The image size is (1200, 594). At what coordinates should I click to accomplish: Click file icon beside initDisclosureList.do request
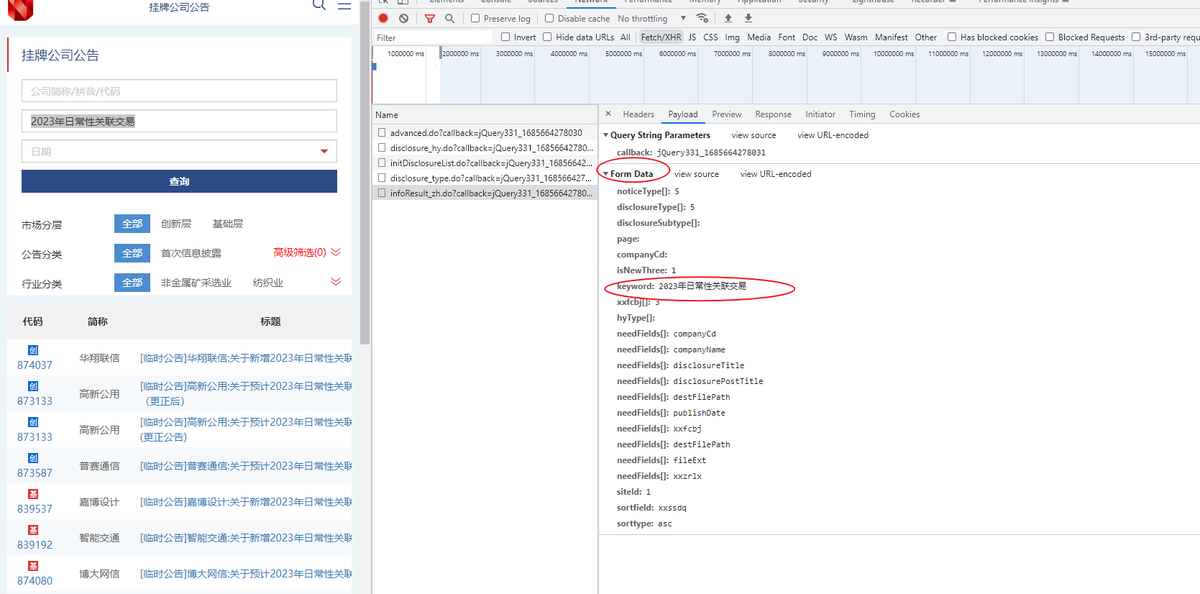click(382, 162)
